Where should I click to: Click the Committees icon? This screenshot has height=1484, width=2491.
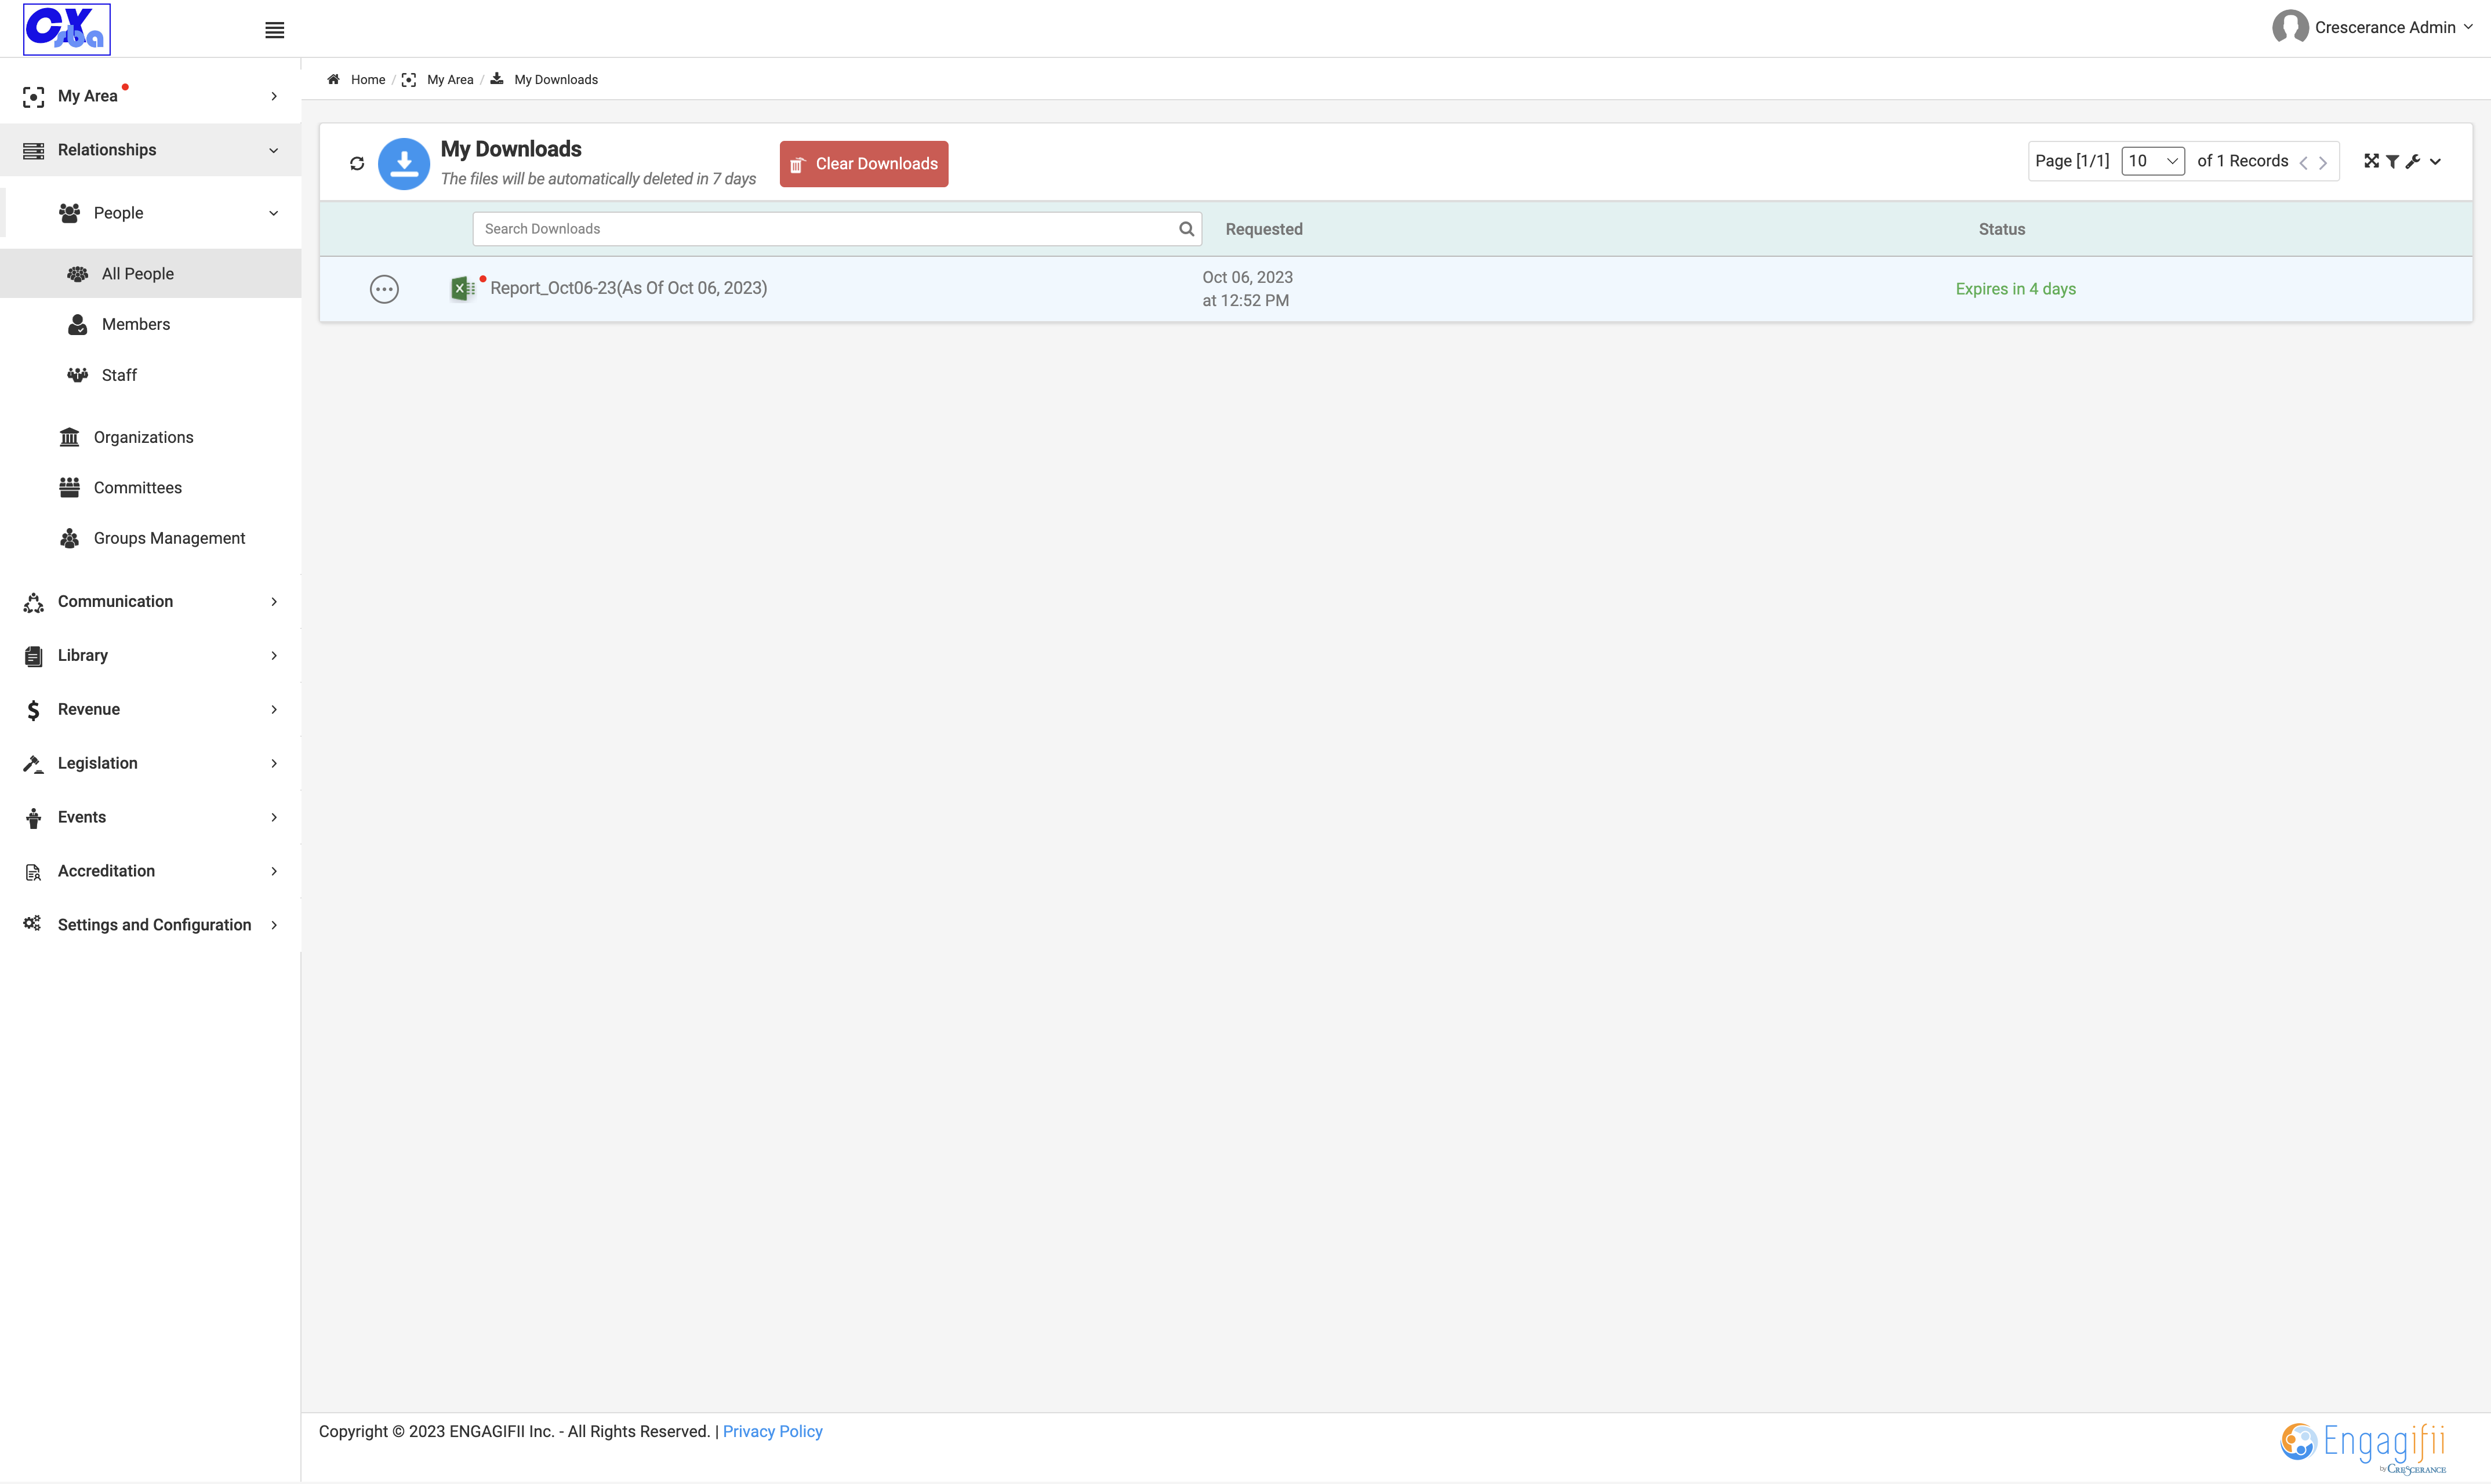(69, 488)
